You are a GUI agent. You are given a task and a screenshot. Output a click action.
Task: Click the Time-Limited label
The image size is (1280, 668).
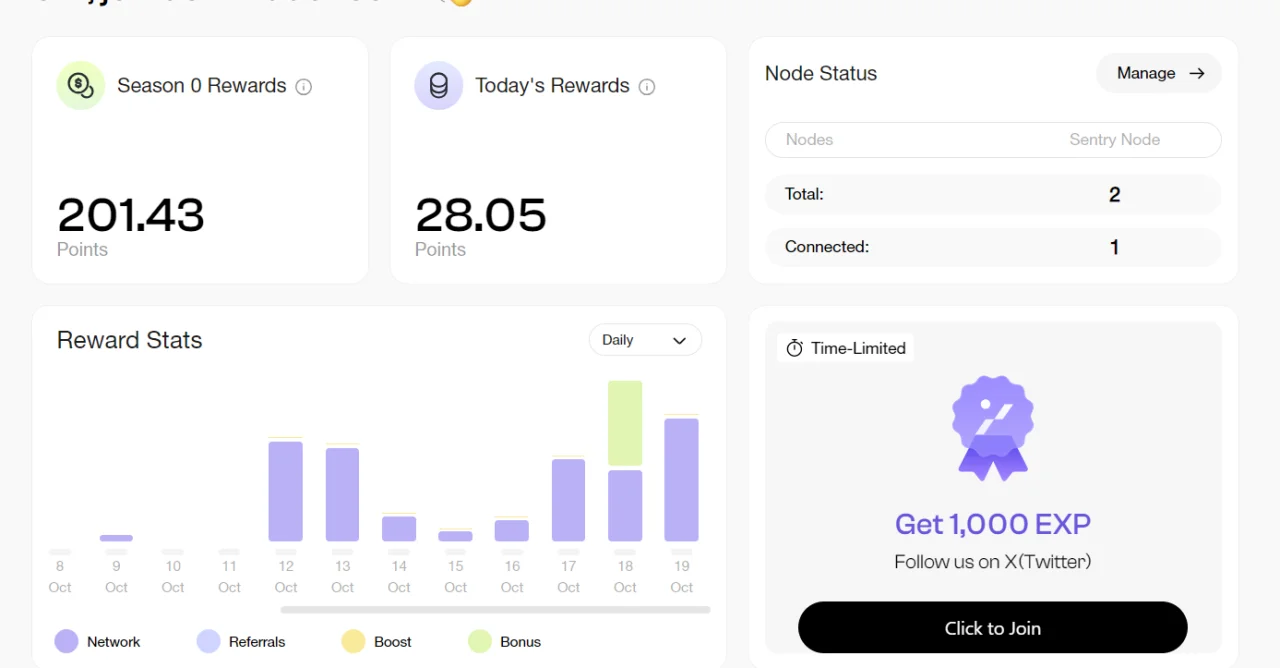tap(858, 348)
